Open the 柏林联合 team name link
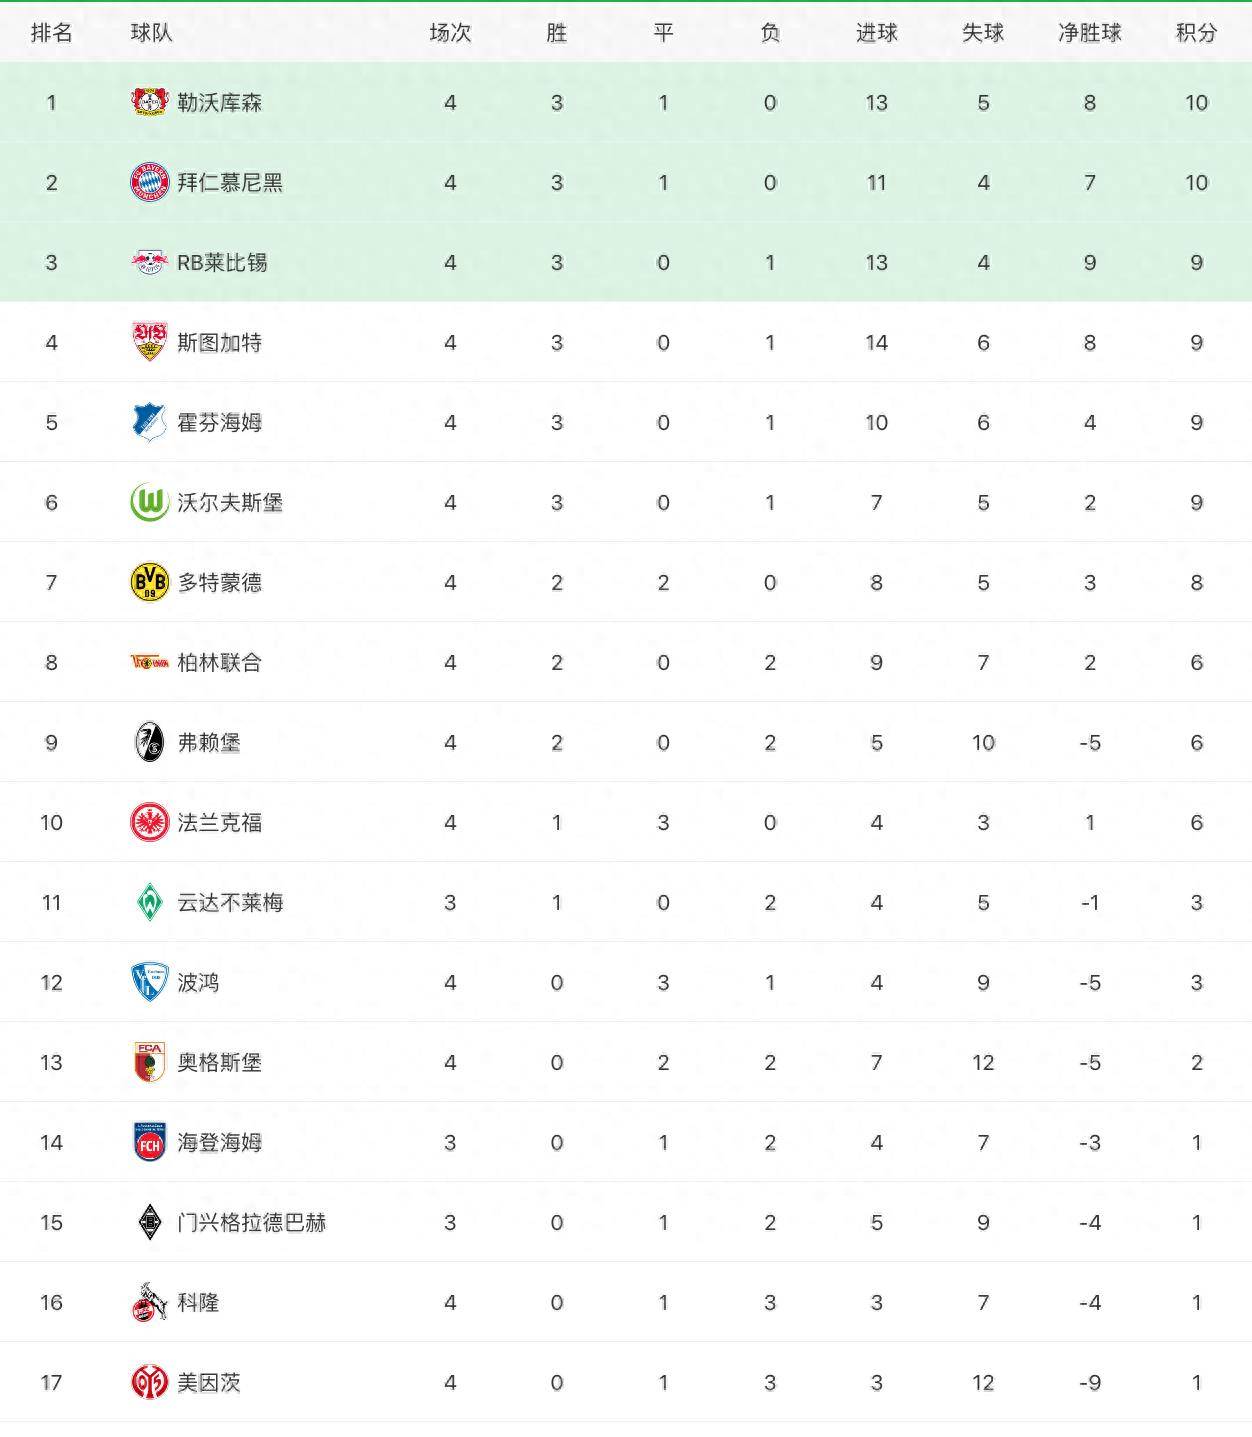Viewport: 1252px width, 1437px height. pos(219,662)
